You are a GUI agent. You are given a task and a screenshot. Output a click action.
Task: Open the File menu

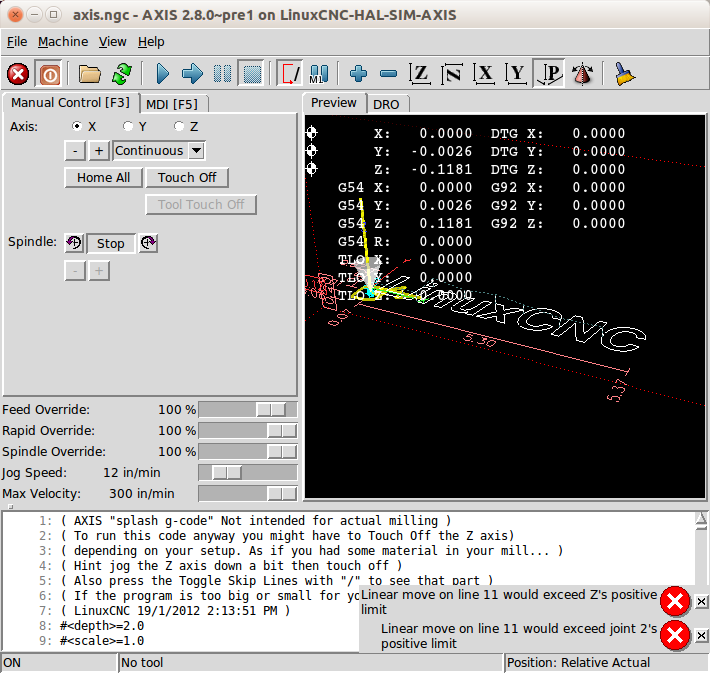pos(17,42)
